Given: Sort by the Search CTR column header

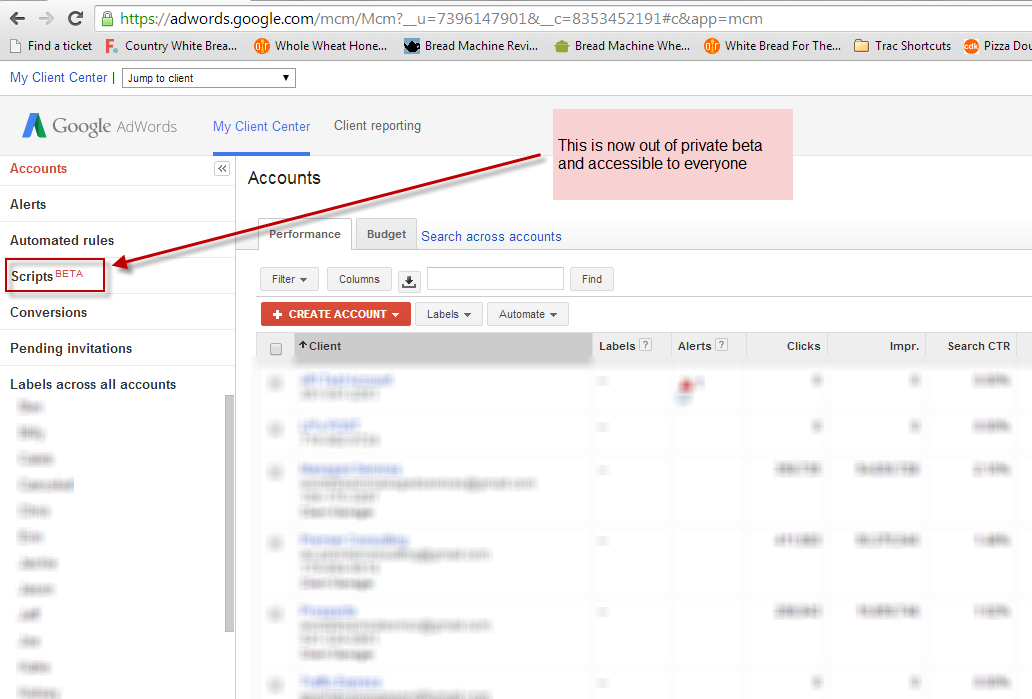Looking at the screenshot, I should 978,346.
